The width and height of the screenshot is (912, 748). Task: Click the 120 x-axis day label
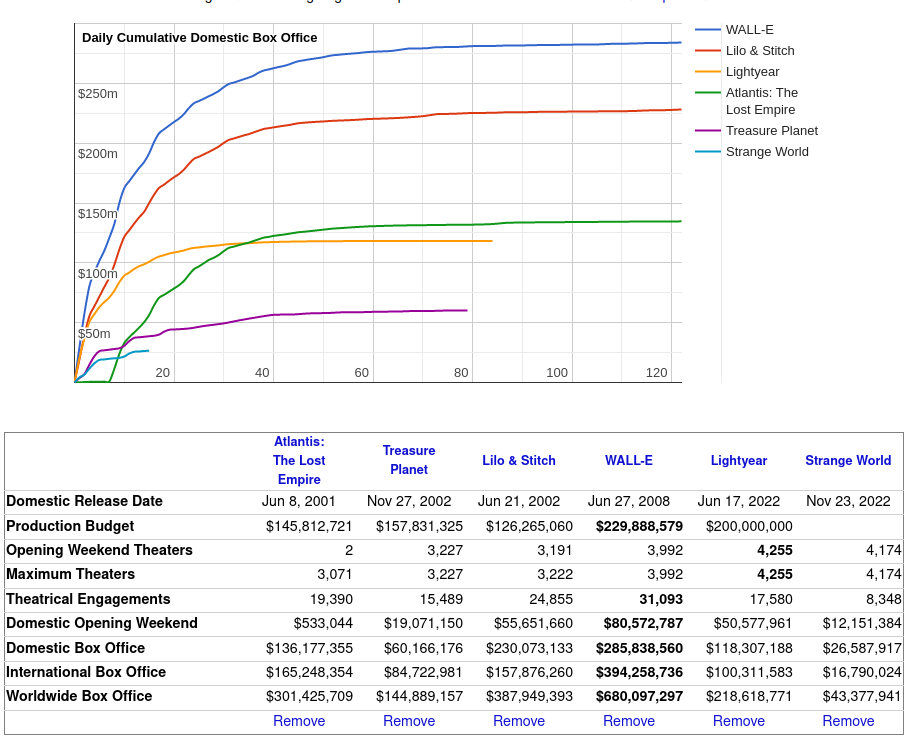pyautogui.click(x=657, y=372)
